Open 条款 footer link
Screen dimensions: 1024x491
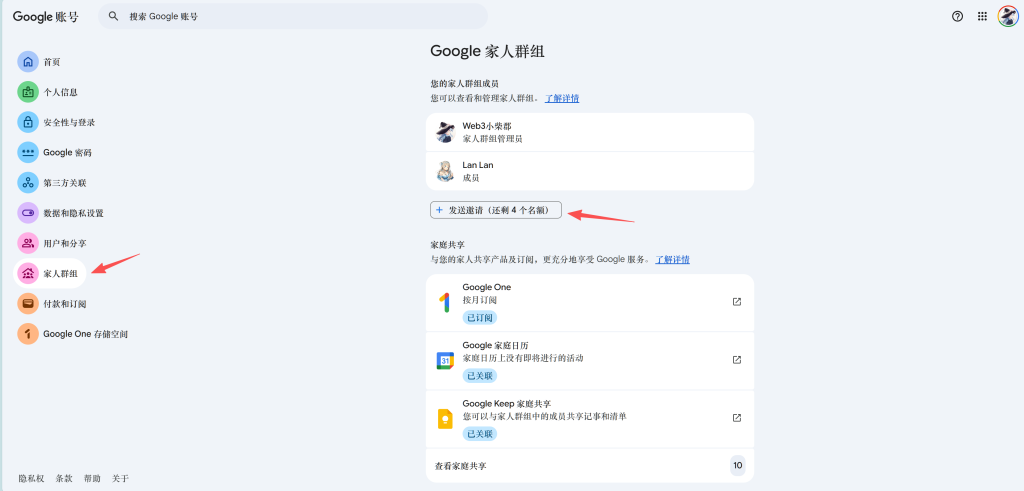point(64,479)
